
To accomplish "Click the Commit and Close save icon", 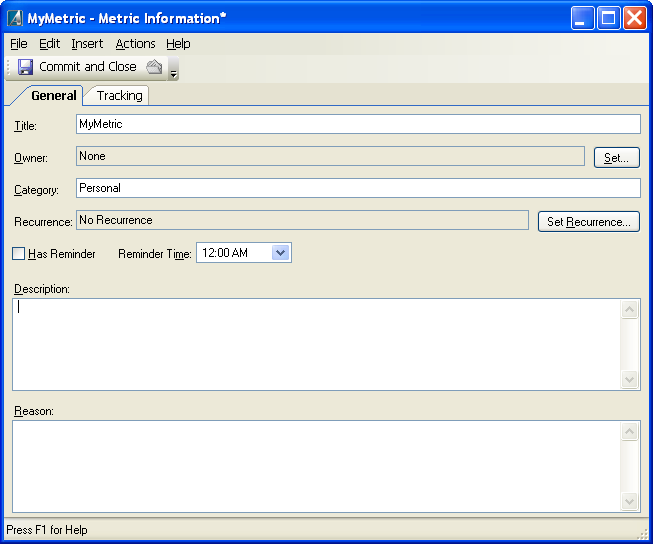I will pyautogui.click(x=25, y=67).
